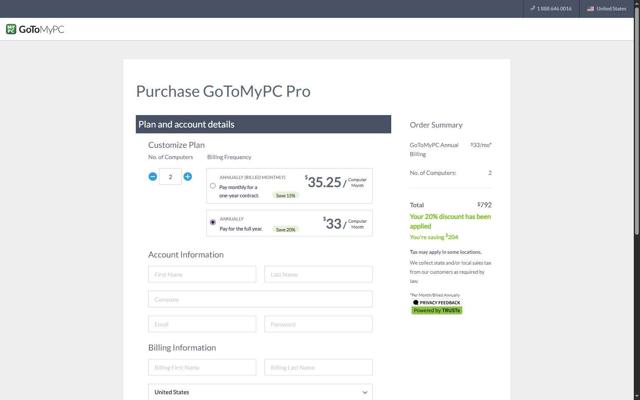Click the $33 per computer price text

(332, 223)
